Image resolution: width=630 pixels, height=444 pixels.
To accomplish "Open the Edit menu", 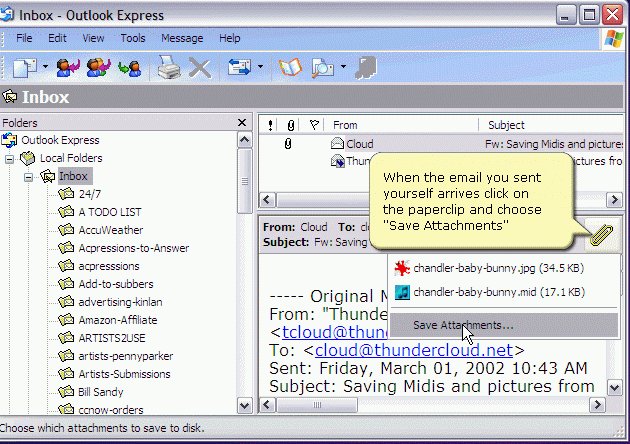I will click(x=57, y=38).
